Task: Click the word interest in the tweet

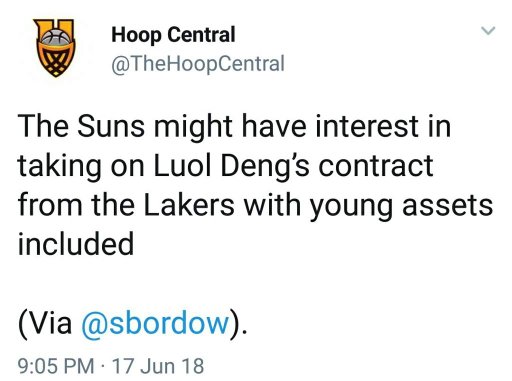Action: 362,126
